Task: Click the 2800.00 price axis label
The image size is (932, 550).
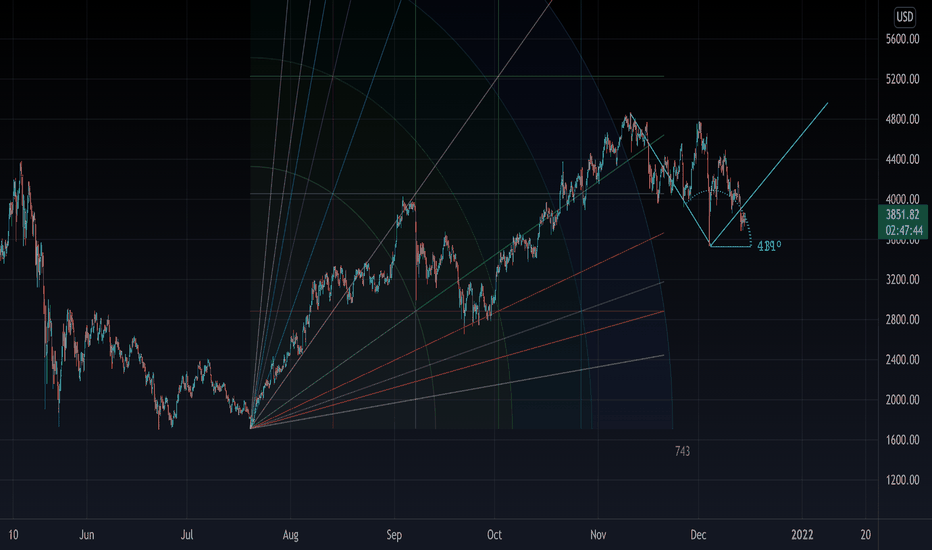Action: (902, 320)
